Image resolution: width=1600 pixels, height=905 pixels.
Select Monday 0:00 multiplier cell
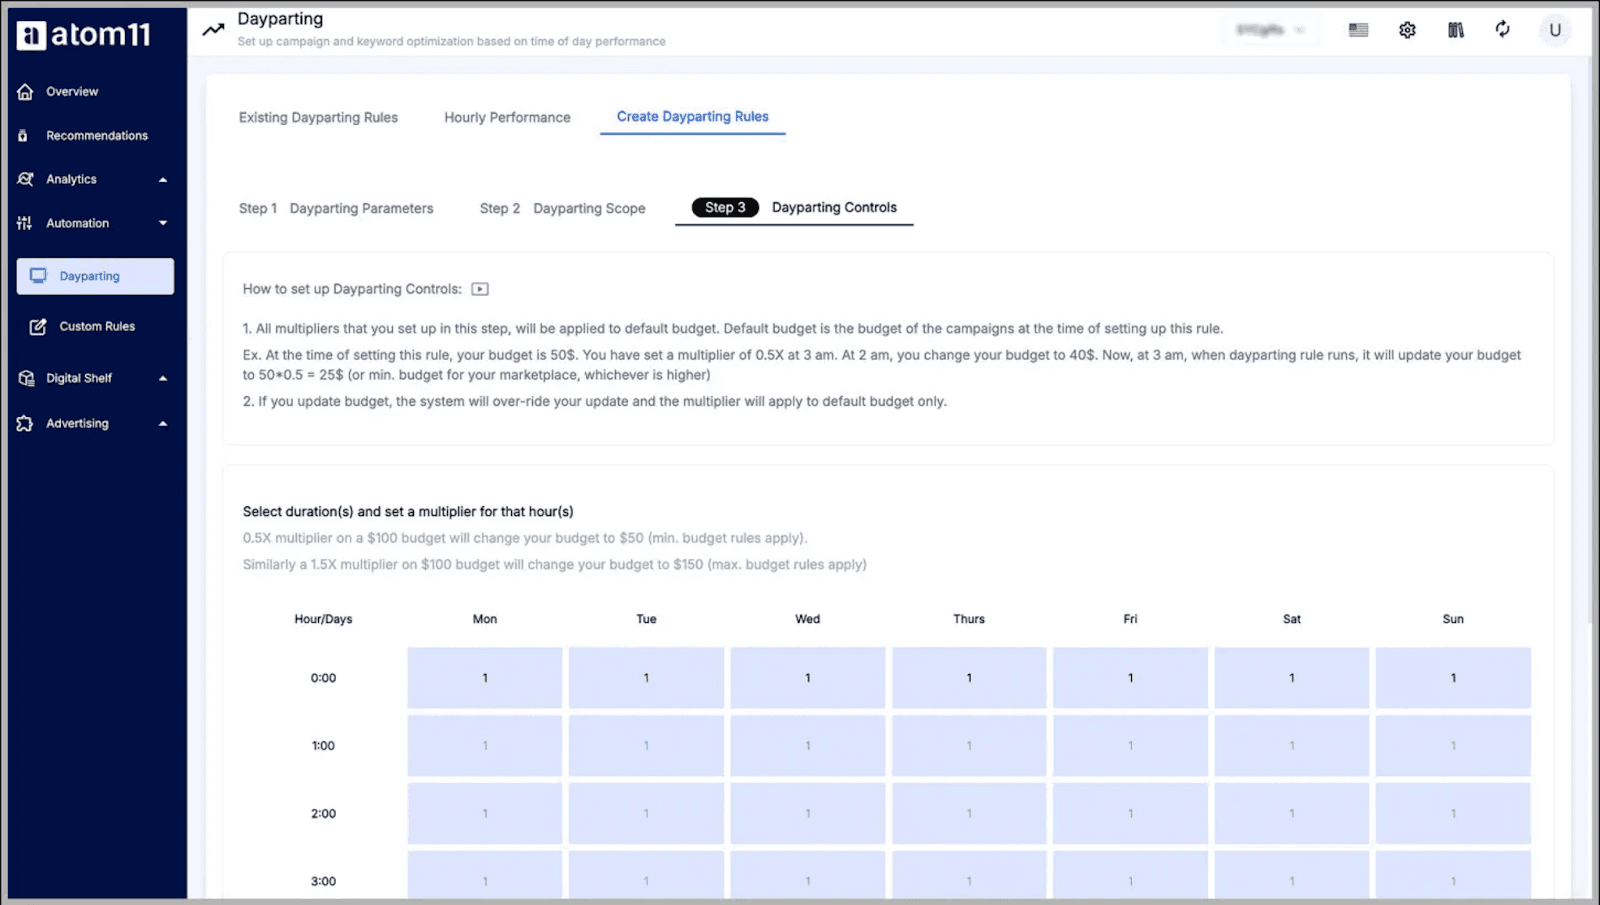tap(484, 677)
